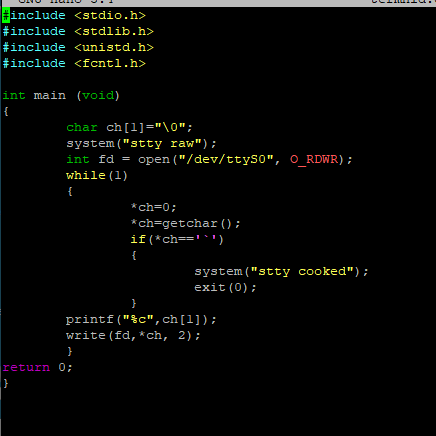
Task: Click the line '#include <fcntl.h>'
Action: coord(74,63)
